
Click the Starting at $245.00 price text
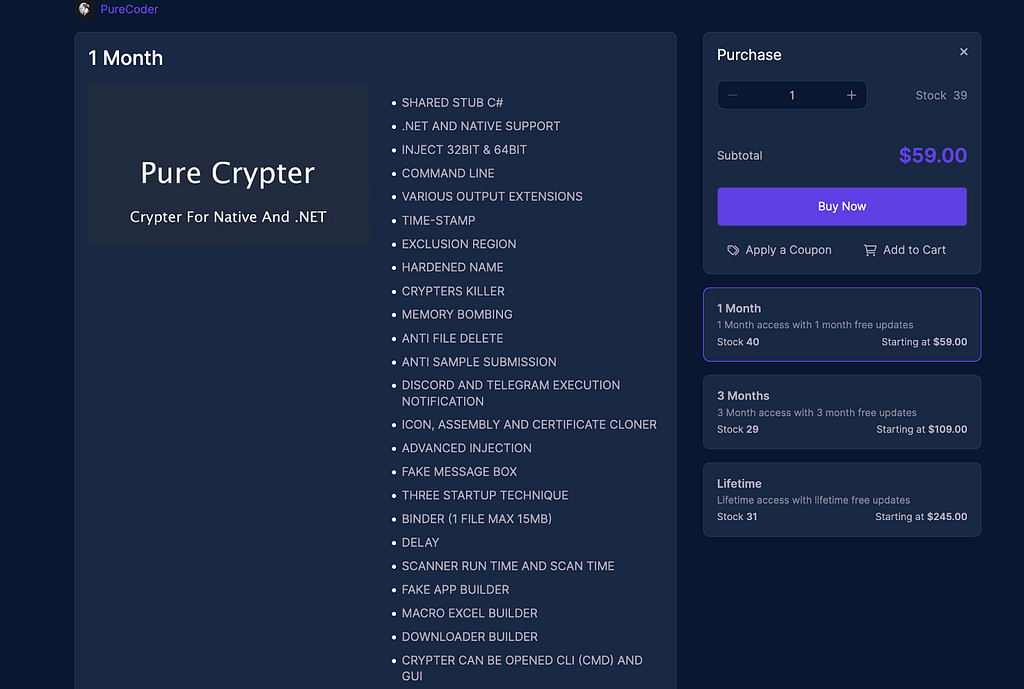click(922, 517)
